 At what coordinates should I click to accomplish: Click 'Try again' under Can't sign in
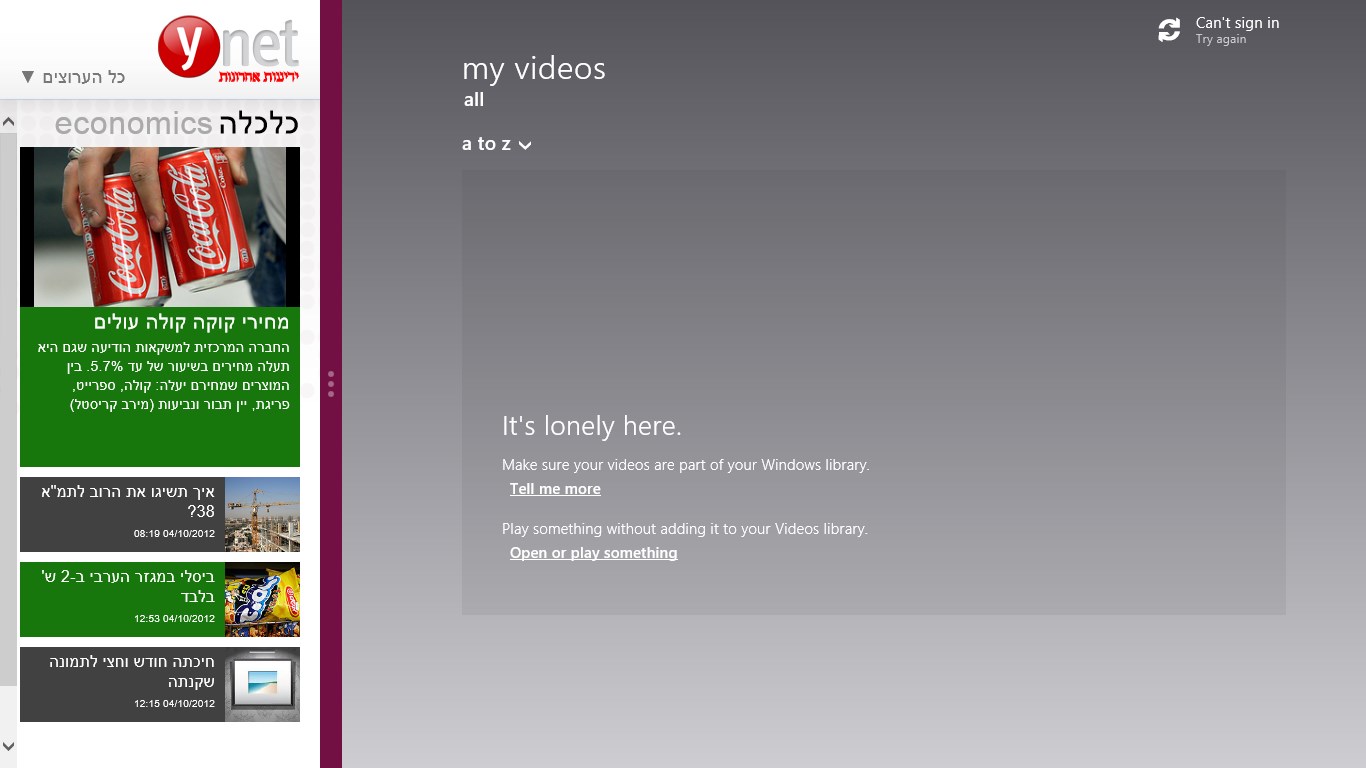pos(1221,40)
